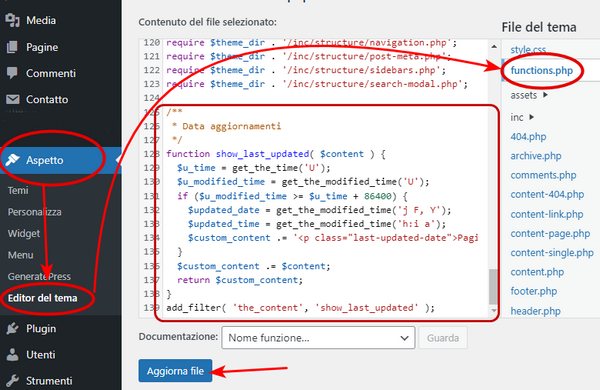Open the Nome funzione dropdown

(318, 338)
